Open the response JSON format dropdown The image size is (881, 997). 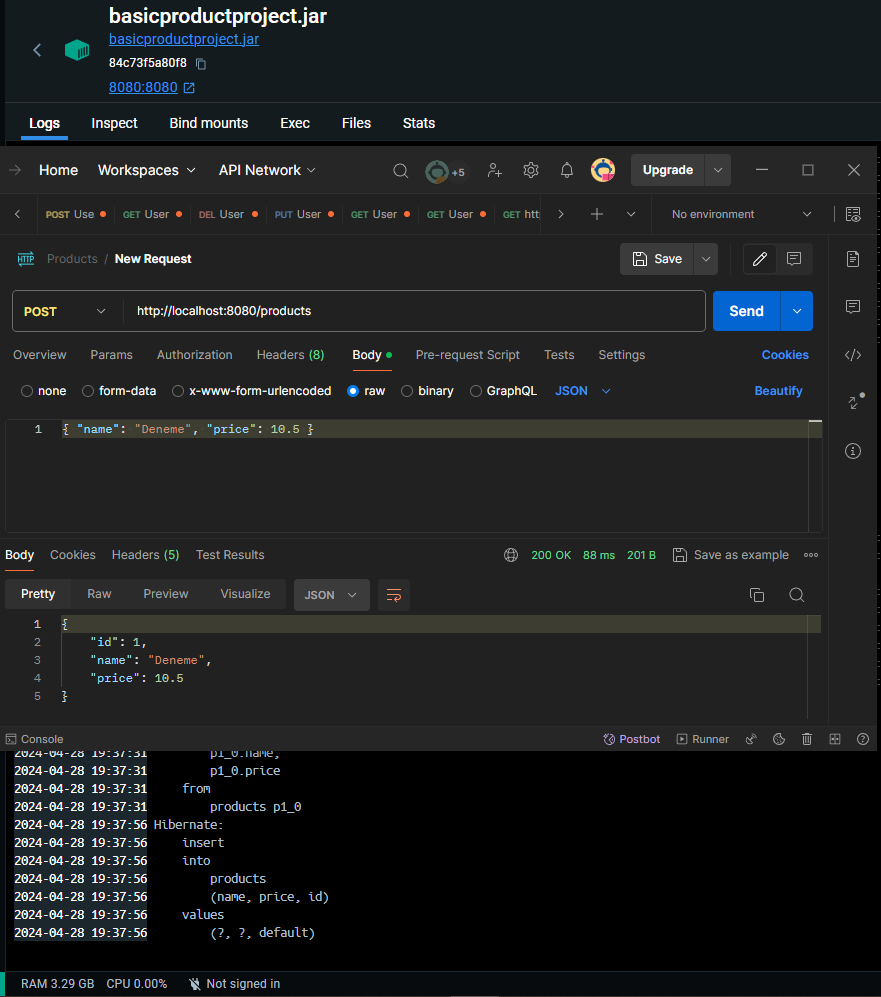[x=331, y=595]
